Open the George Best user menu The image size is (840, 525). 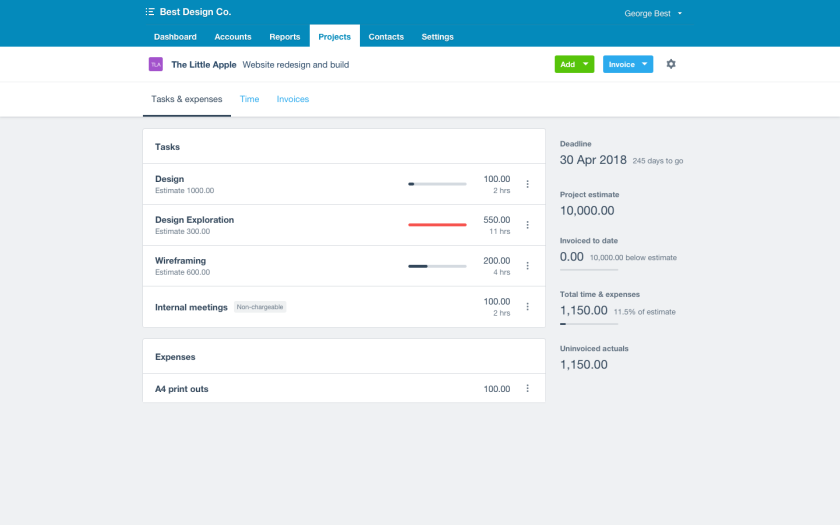tap(653, 13)
